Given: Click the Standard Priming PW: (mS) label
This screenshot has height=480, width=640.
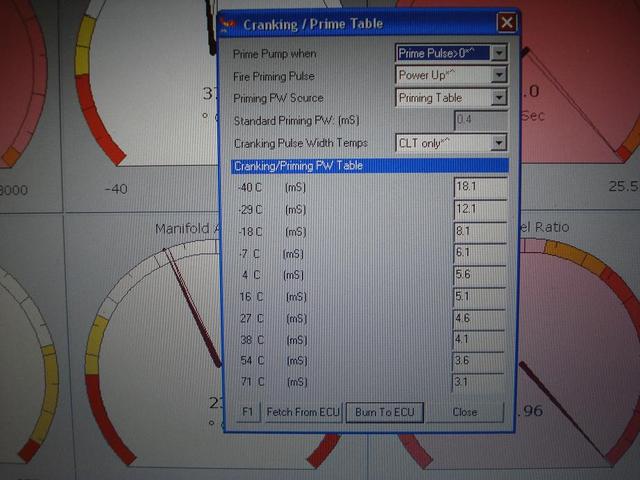Looking at the screenshot, I should [x=296, y=120].
